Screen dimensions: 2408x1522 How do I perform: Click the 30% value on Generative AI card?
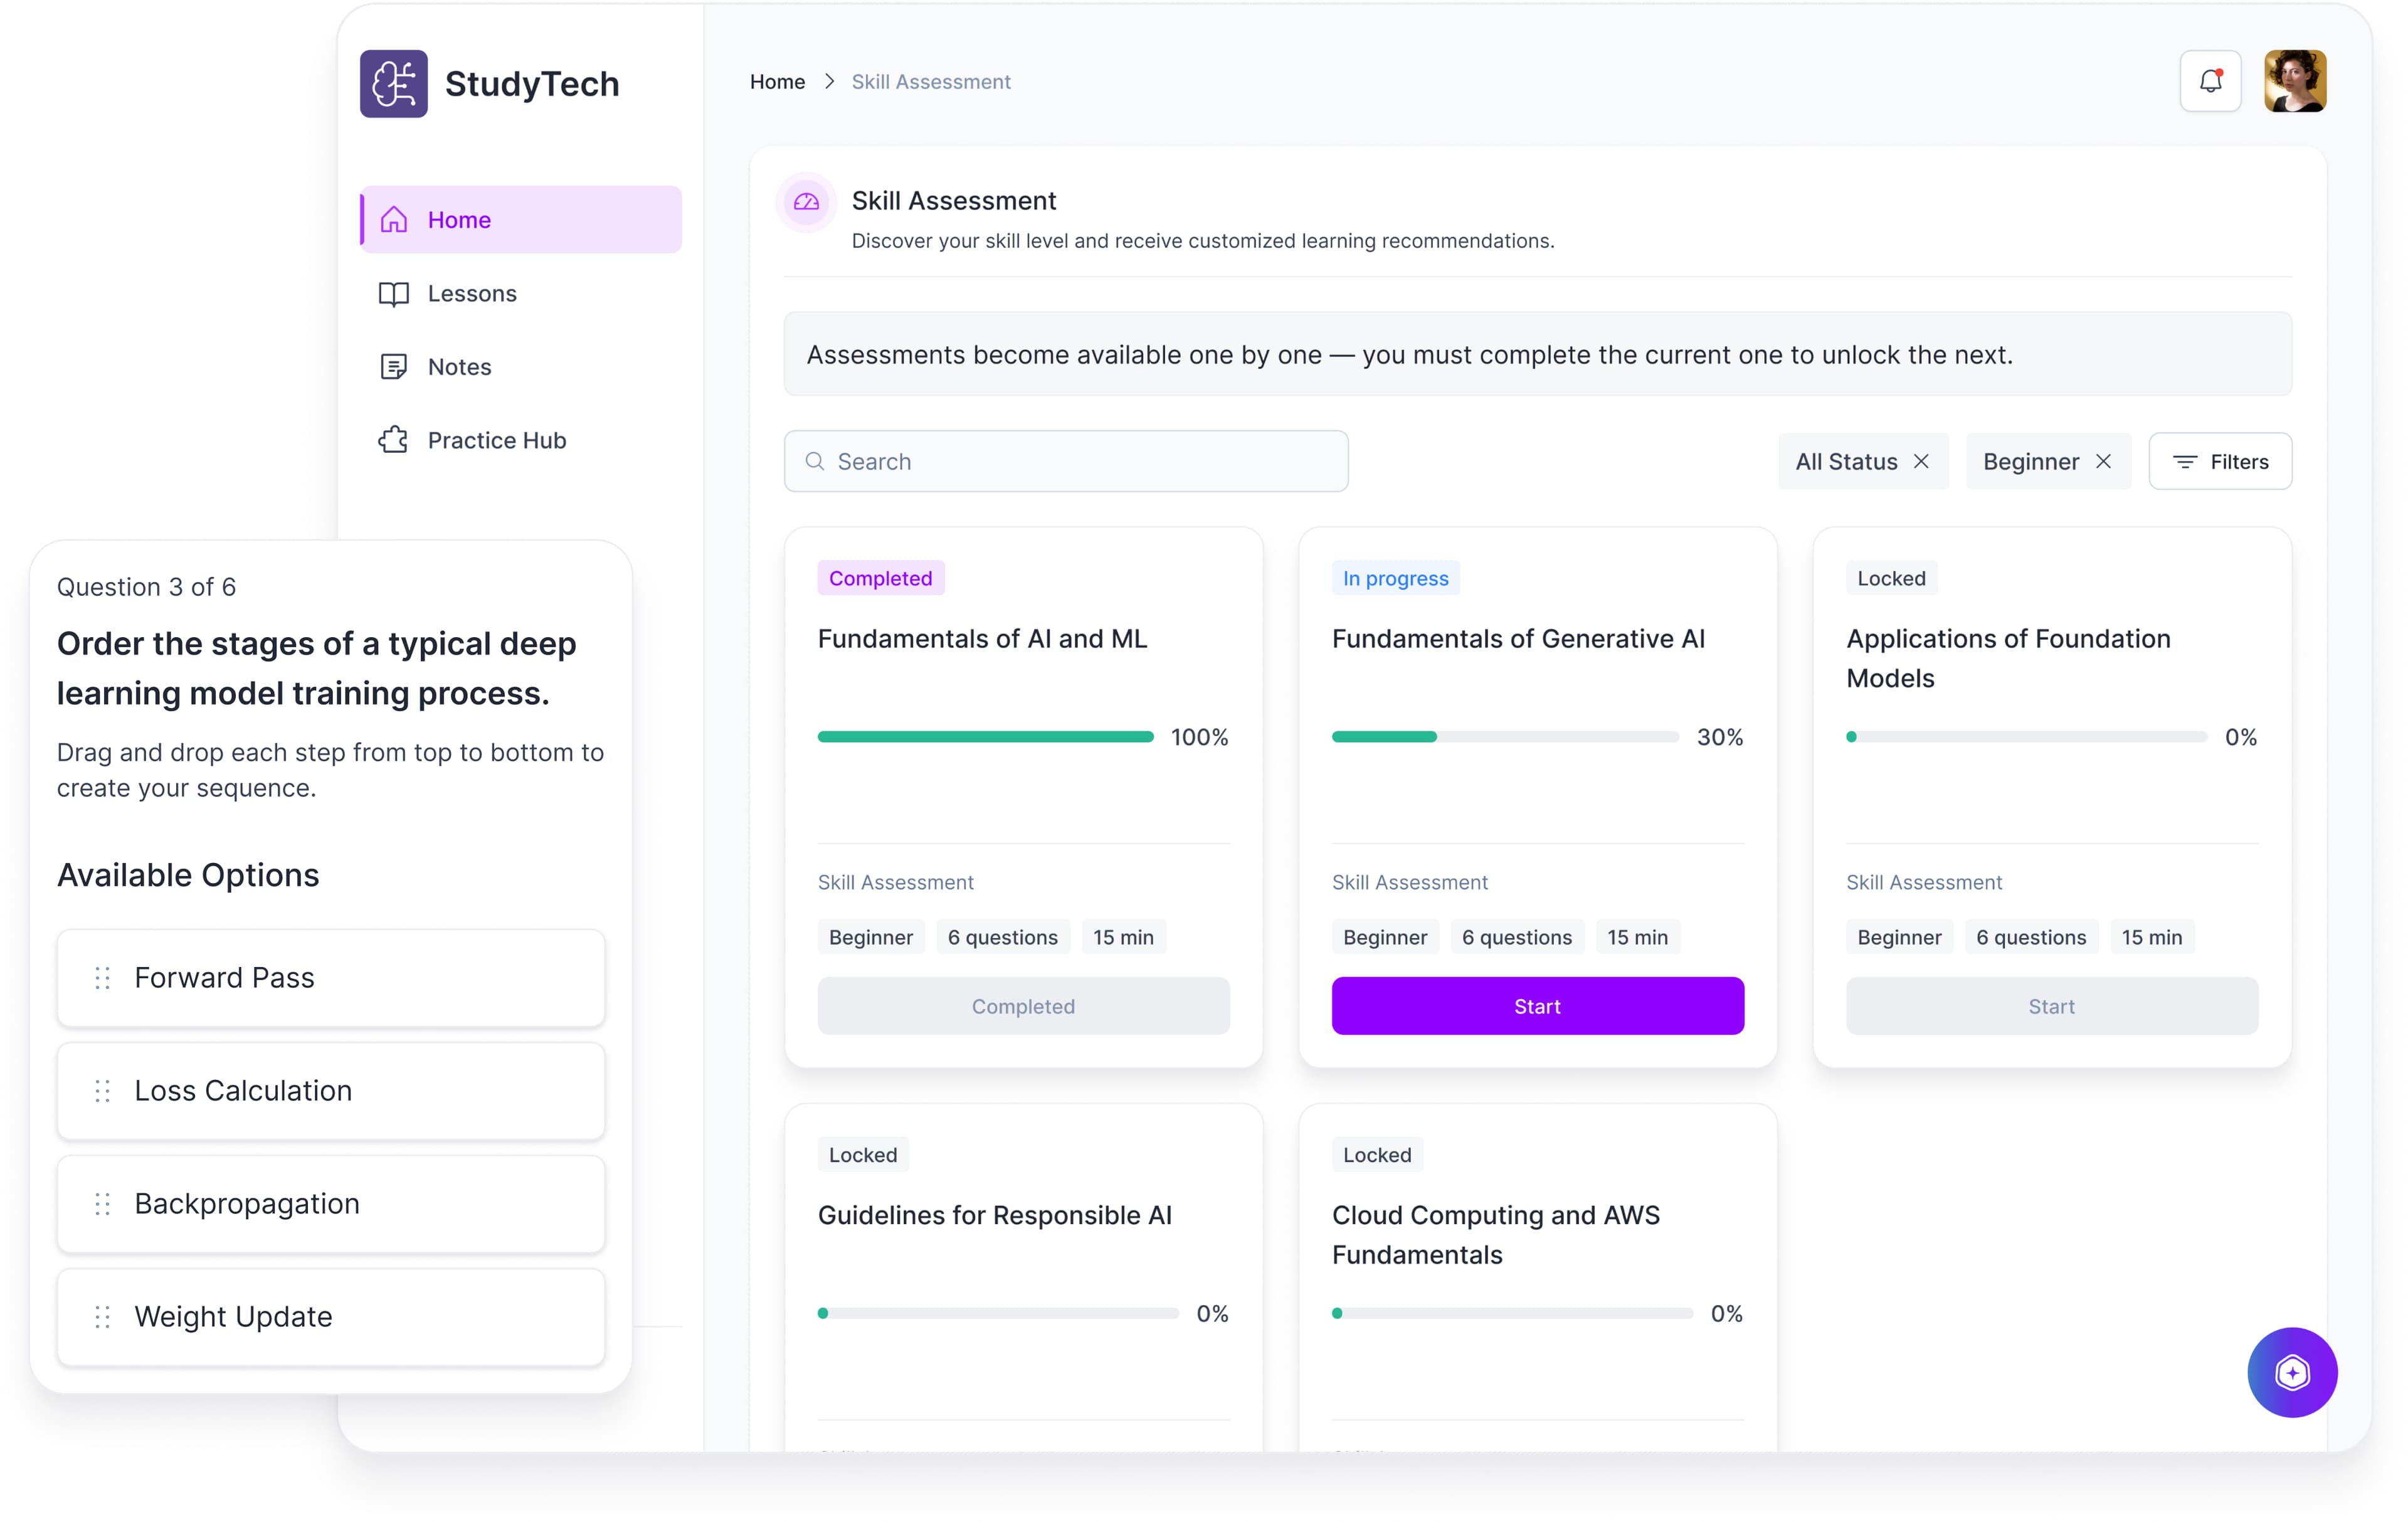coord(1719,737)
